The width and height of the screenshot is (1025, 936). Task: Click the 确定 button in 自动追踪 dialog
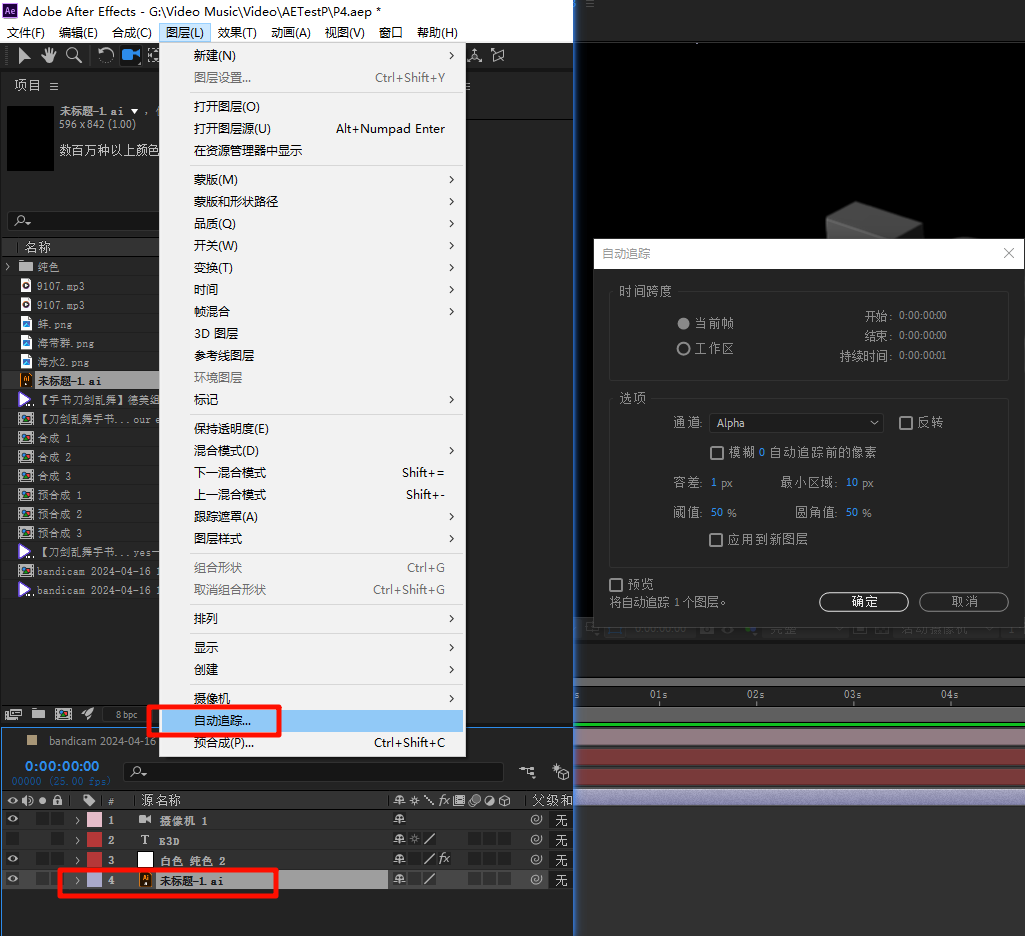click(x=864, y=602)
